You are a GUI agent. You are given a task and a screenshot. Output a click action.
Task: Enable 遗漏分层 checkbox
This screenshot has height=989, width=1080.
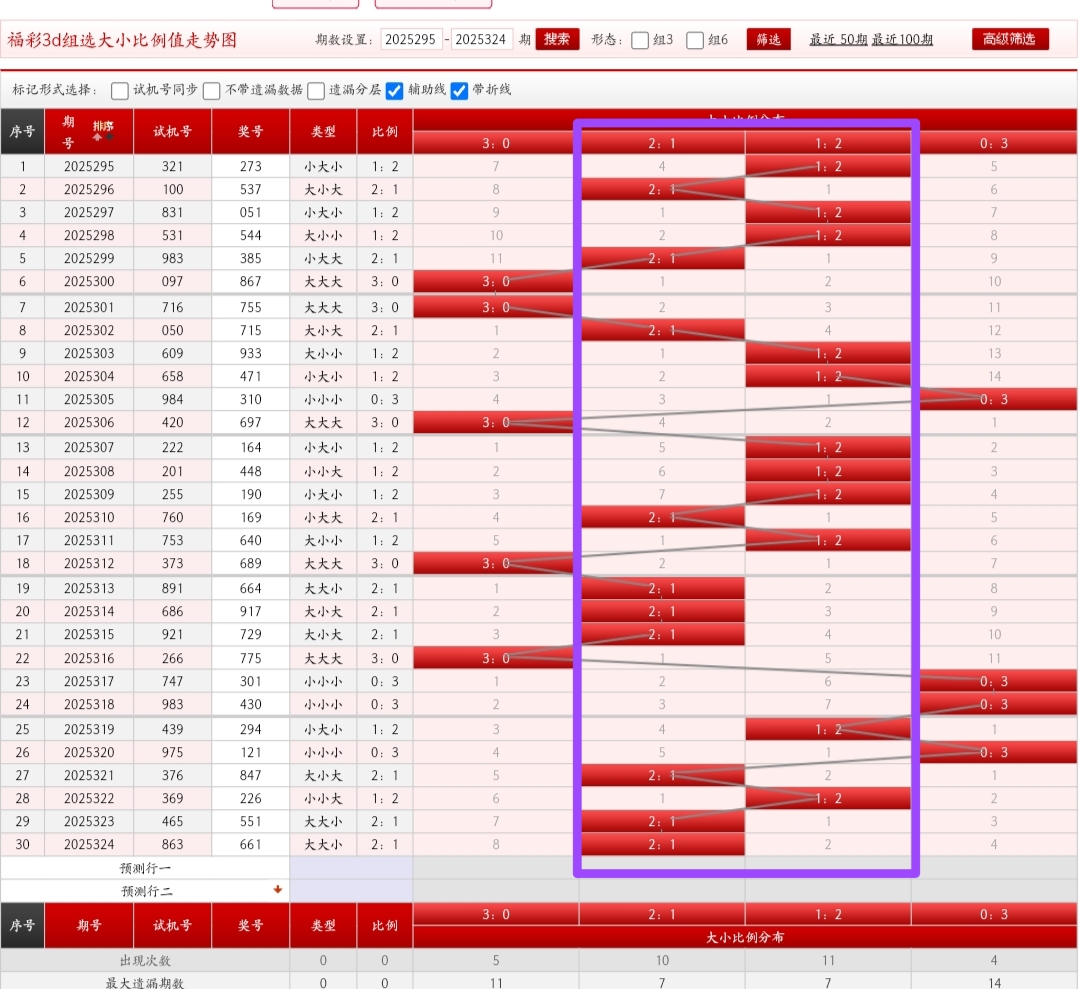pyautogui.click(x=315, y=90)
